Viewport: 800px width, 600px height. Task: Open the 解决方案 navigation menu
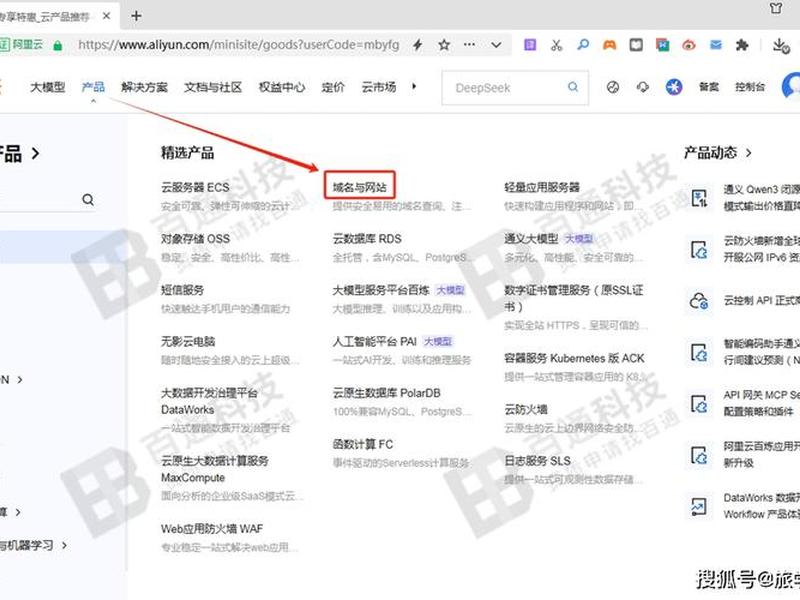coord(144,87)
